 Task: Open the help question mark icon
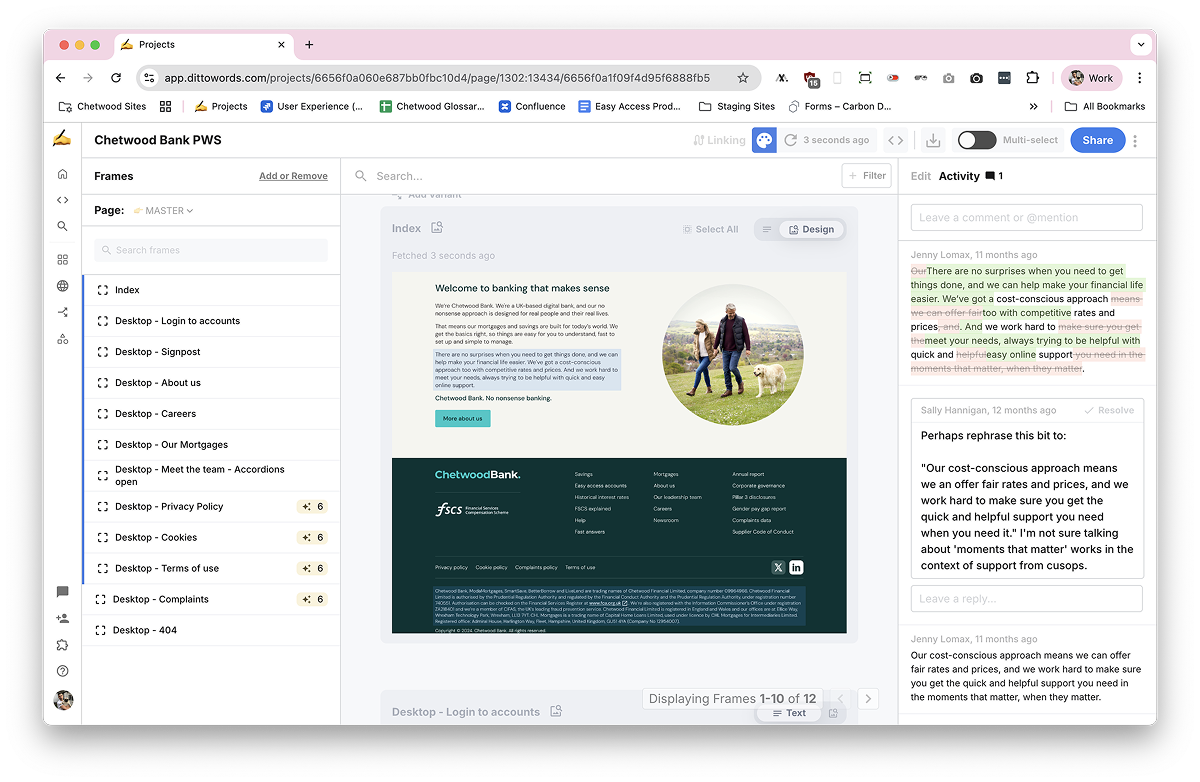[x=63, y=672]
